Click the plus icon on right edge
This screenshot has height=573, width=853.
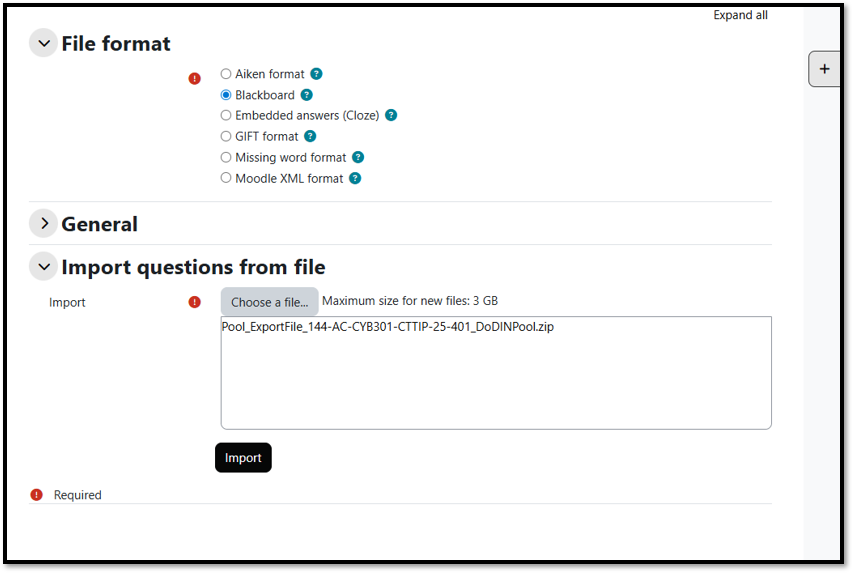824,69
